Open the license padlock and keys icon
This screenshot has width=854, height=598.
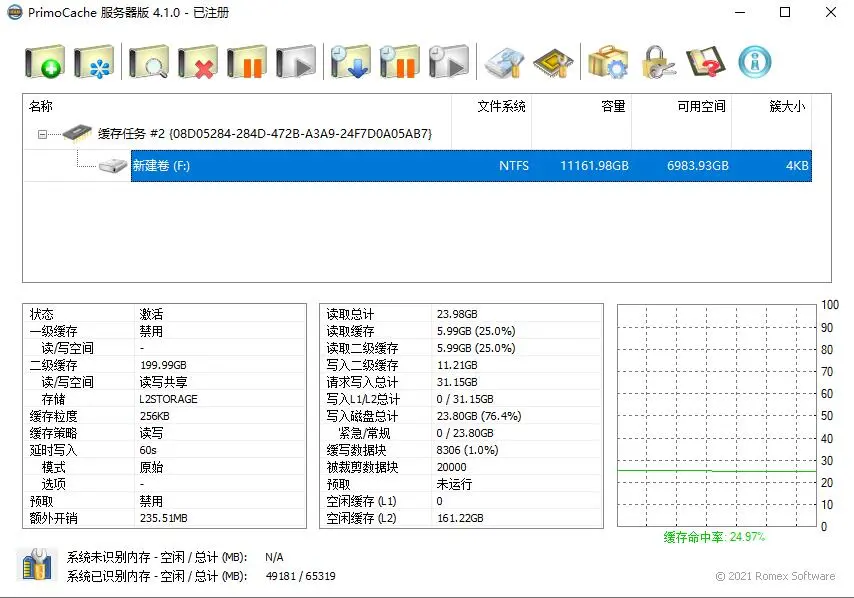click(658, 62)
